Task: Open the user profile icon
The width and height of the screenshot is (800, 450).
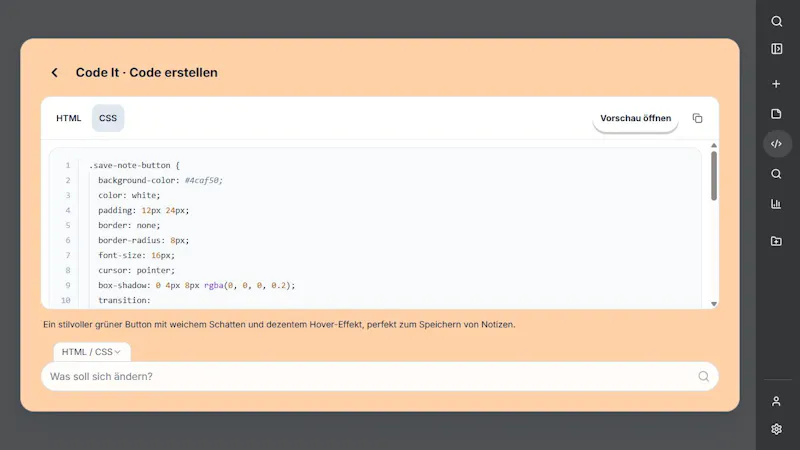Action: click(776, 401)
